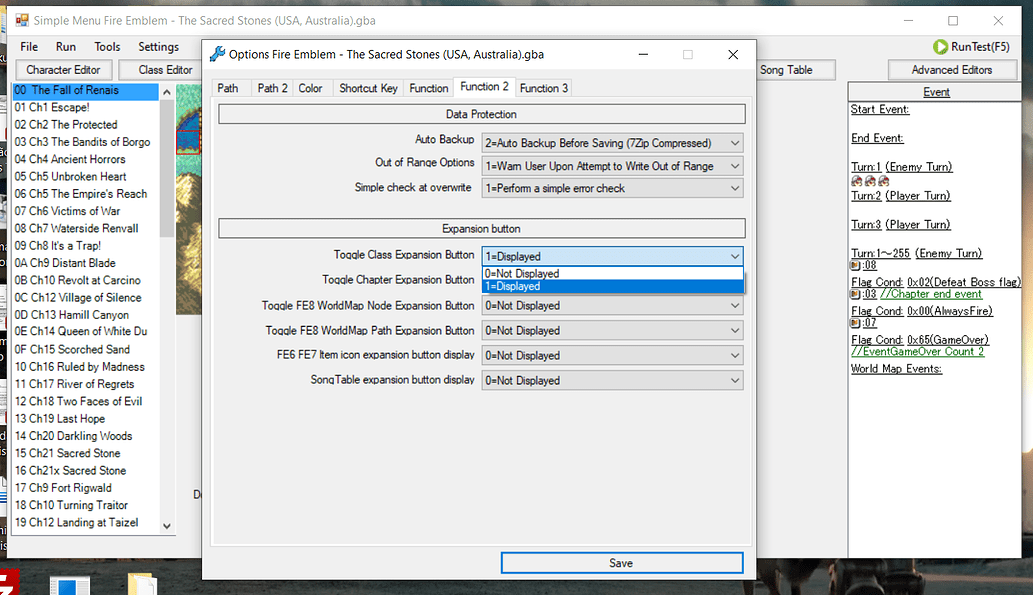Click the Save button
The height and width of the screenshot is (595, 1033).
point(621,562)
